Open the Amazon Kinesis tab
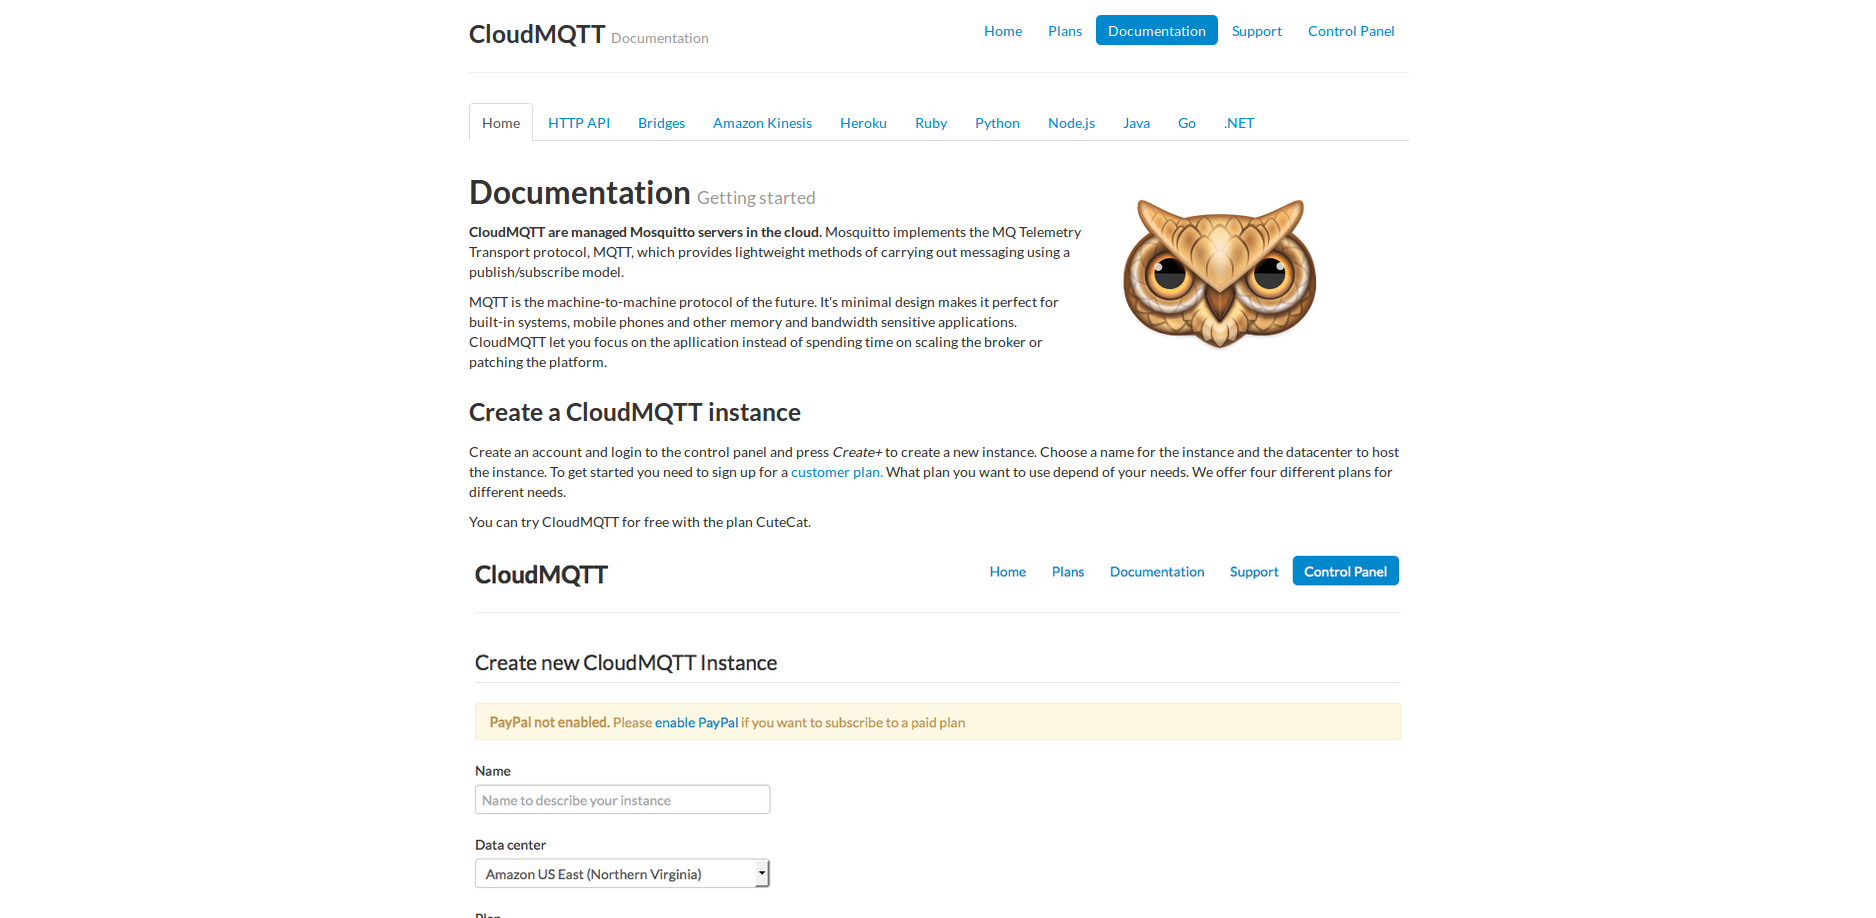This screenshot has height=918, width=1876. coord(763,123)
